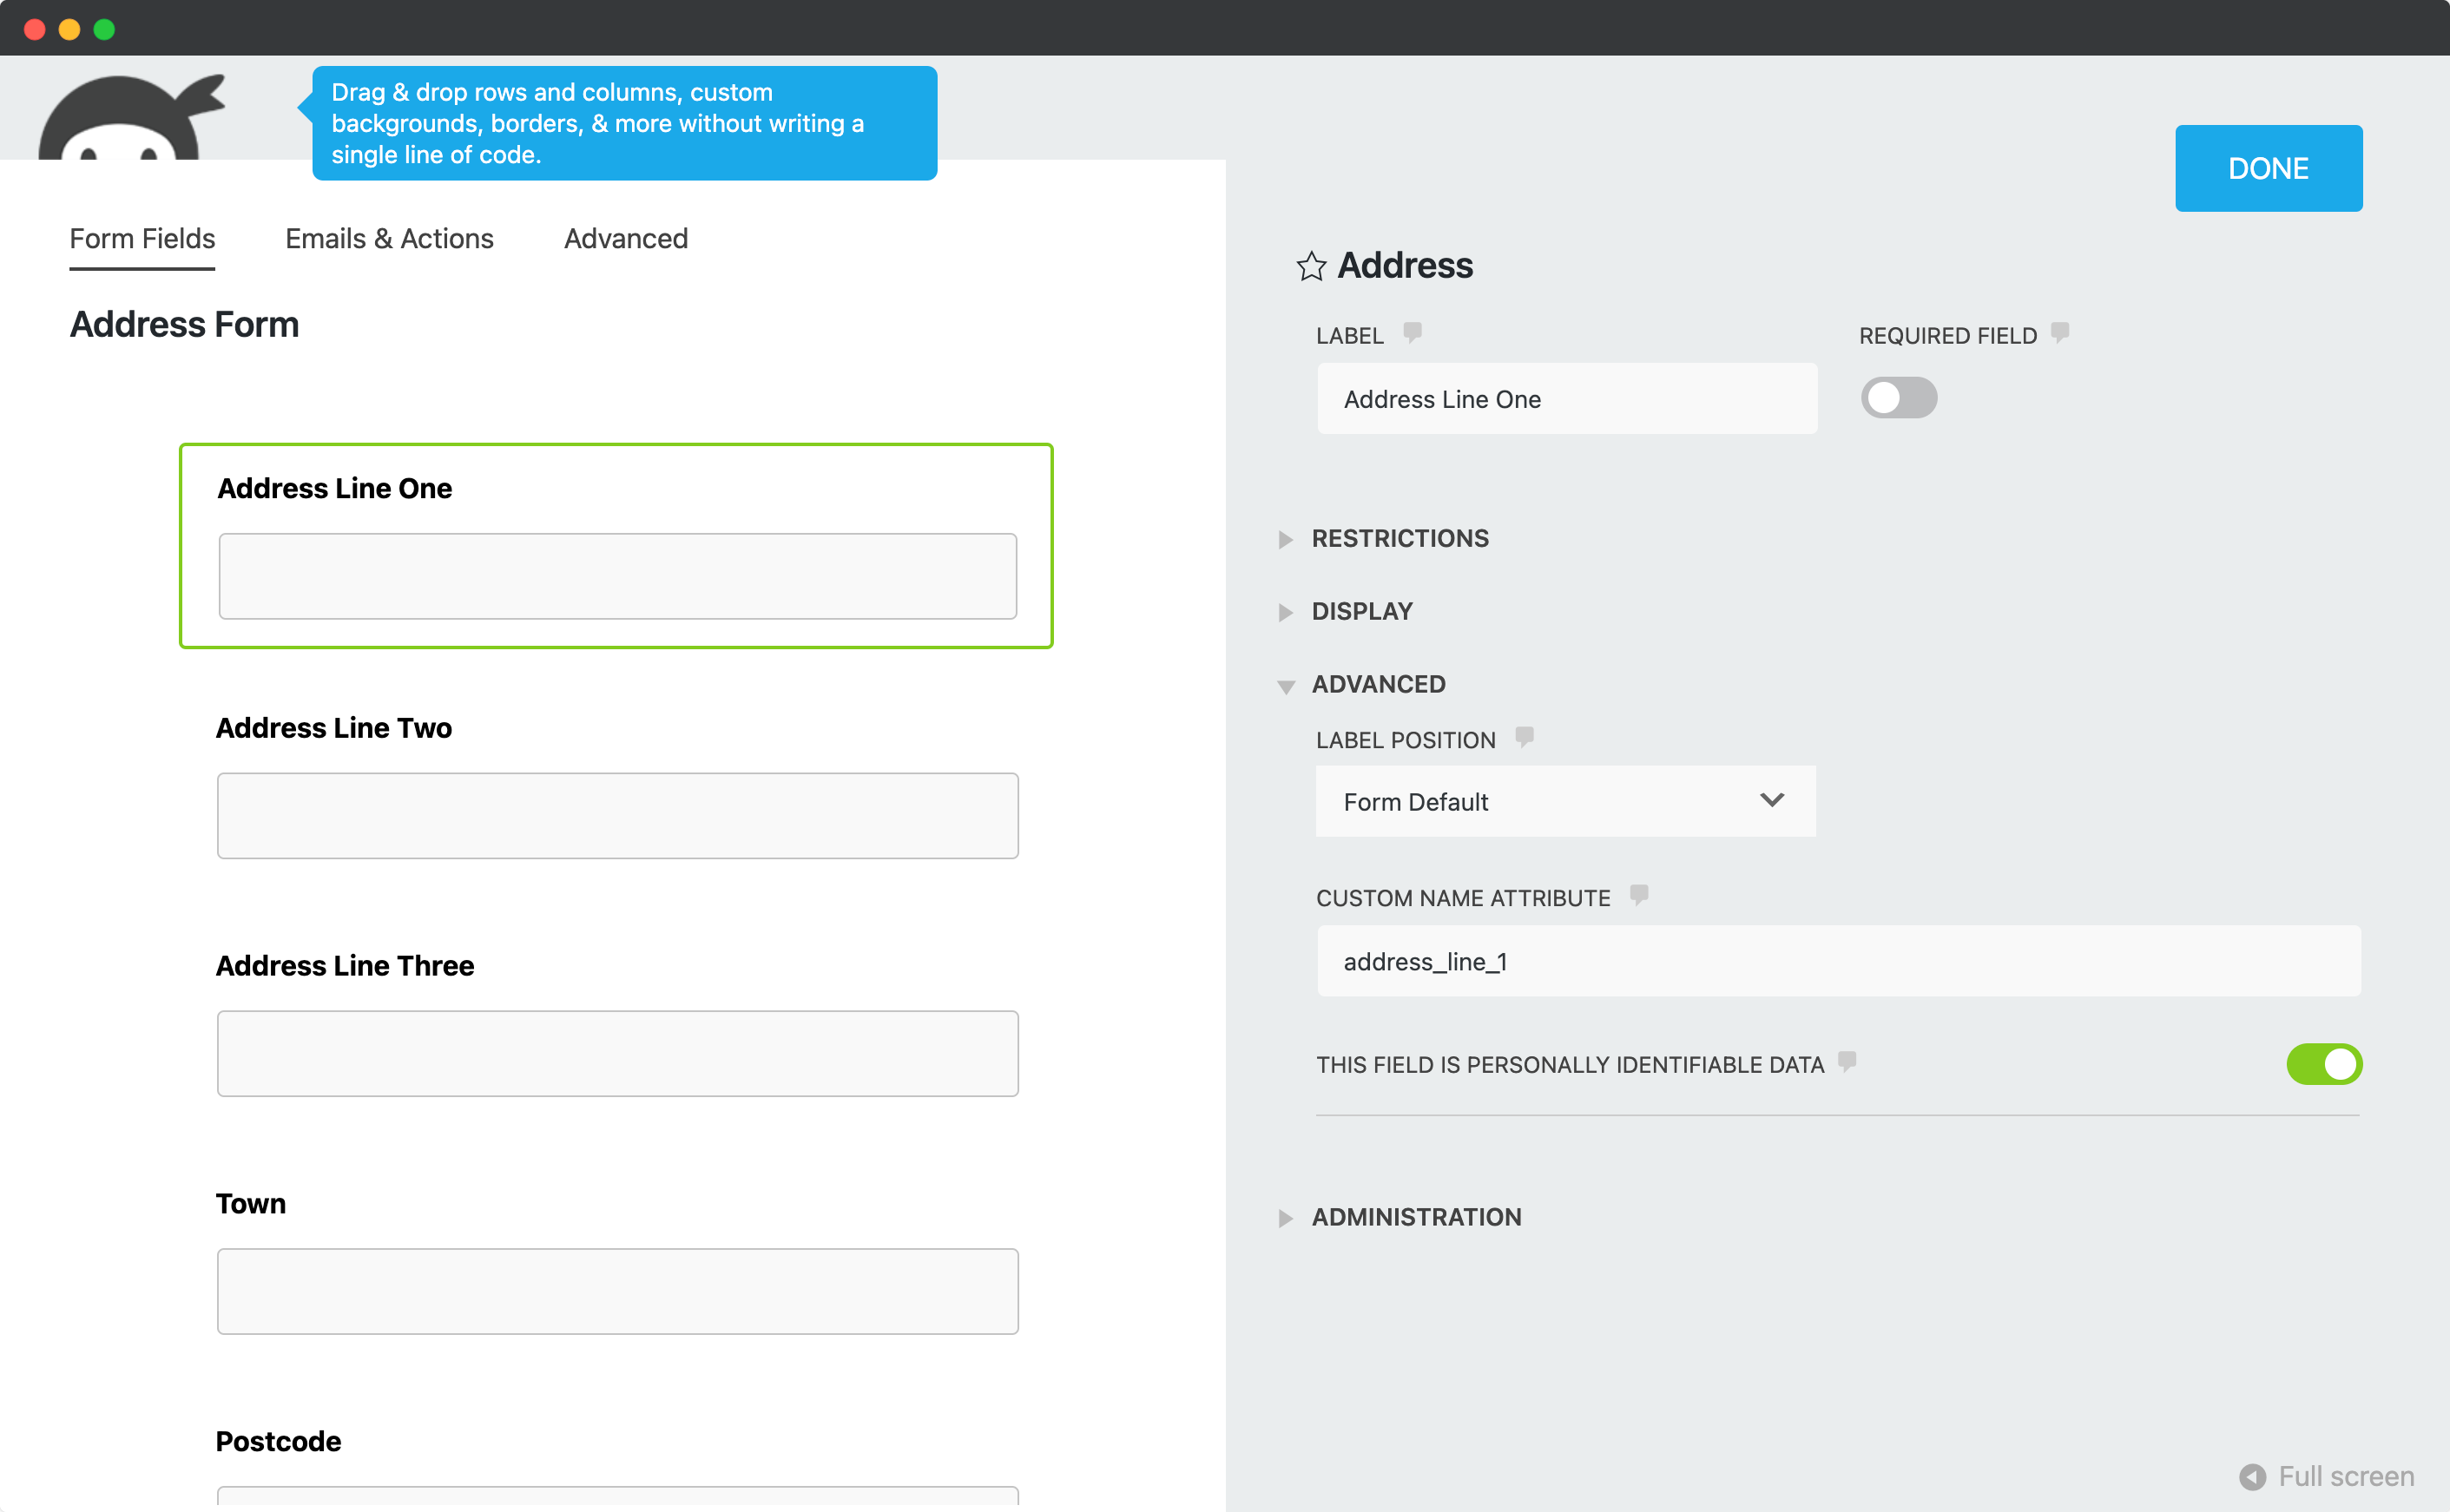Image resolution: width=2450 pixels, height=1512 pixels.
Task: Click the Full screen arrow icon
Action: pos(2253,1476)
